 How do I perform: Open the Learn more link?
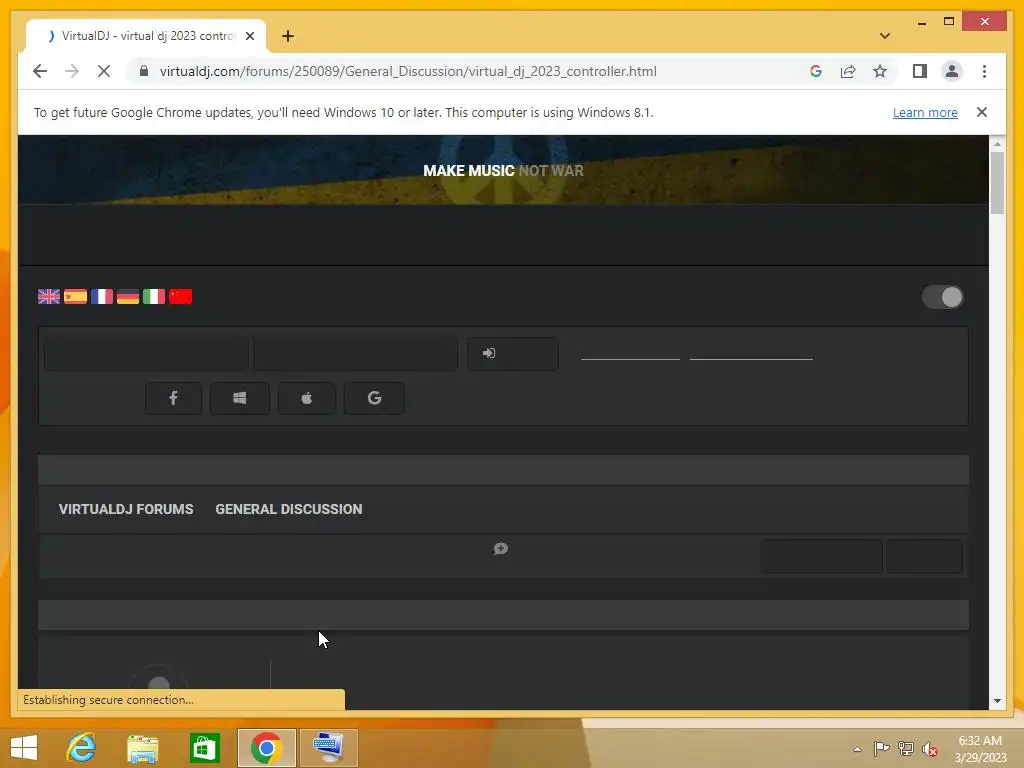[x=925, y=112]
